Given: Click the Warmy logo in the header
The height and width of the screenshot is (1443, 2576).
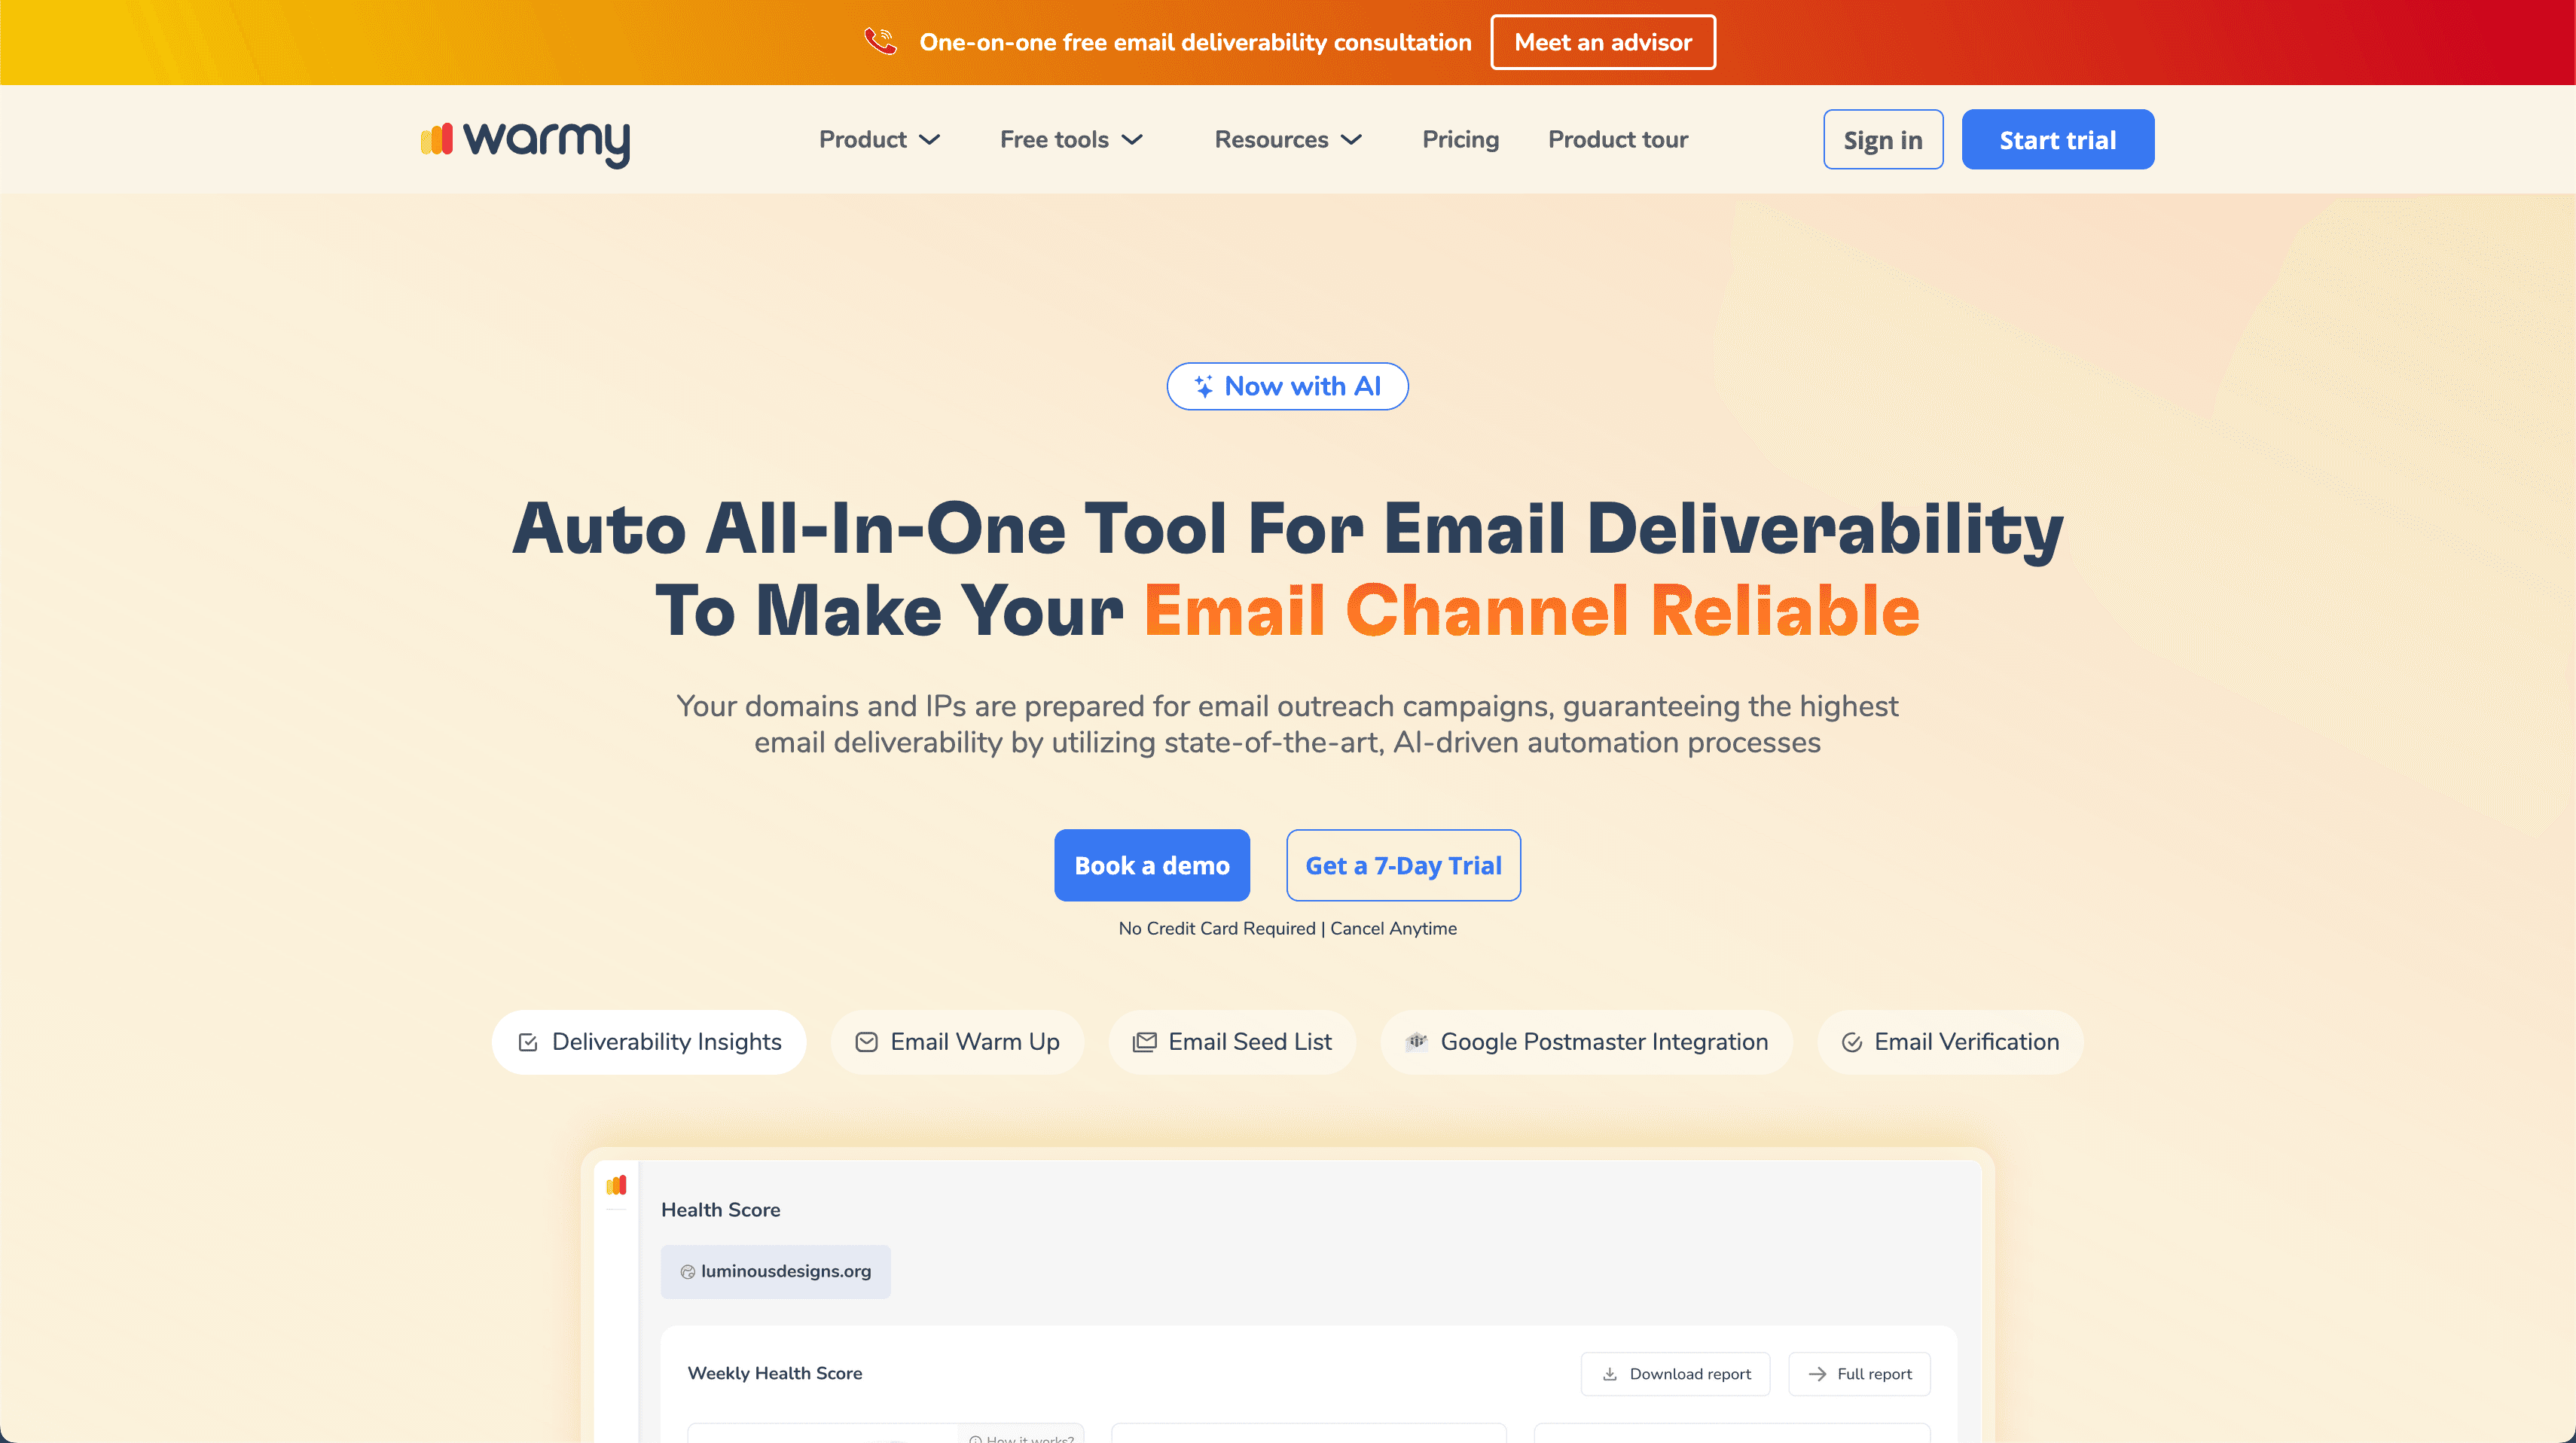Looking at the screenshot, I should click(x=525, y=142).
